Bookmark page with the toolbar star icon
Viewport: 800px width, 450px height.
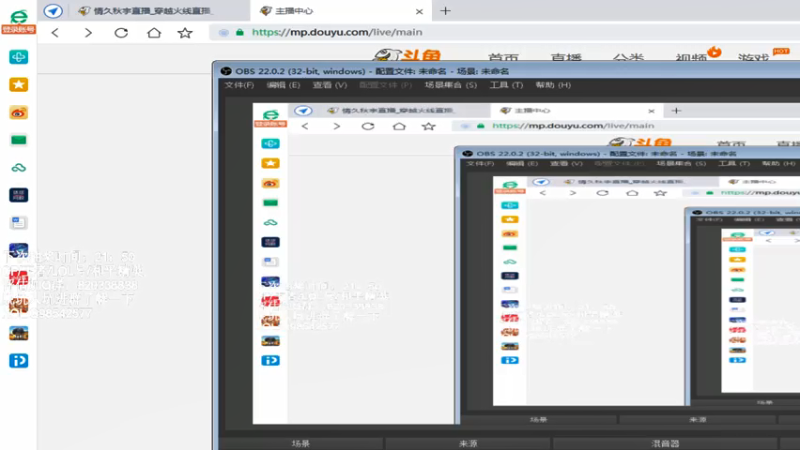click(185, 33)
